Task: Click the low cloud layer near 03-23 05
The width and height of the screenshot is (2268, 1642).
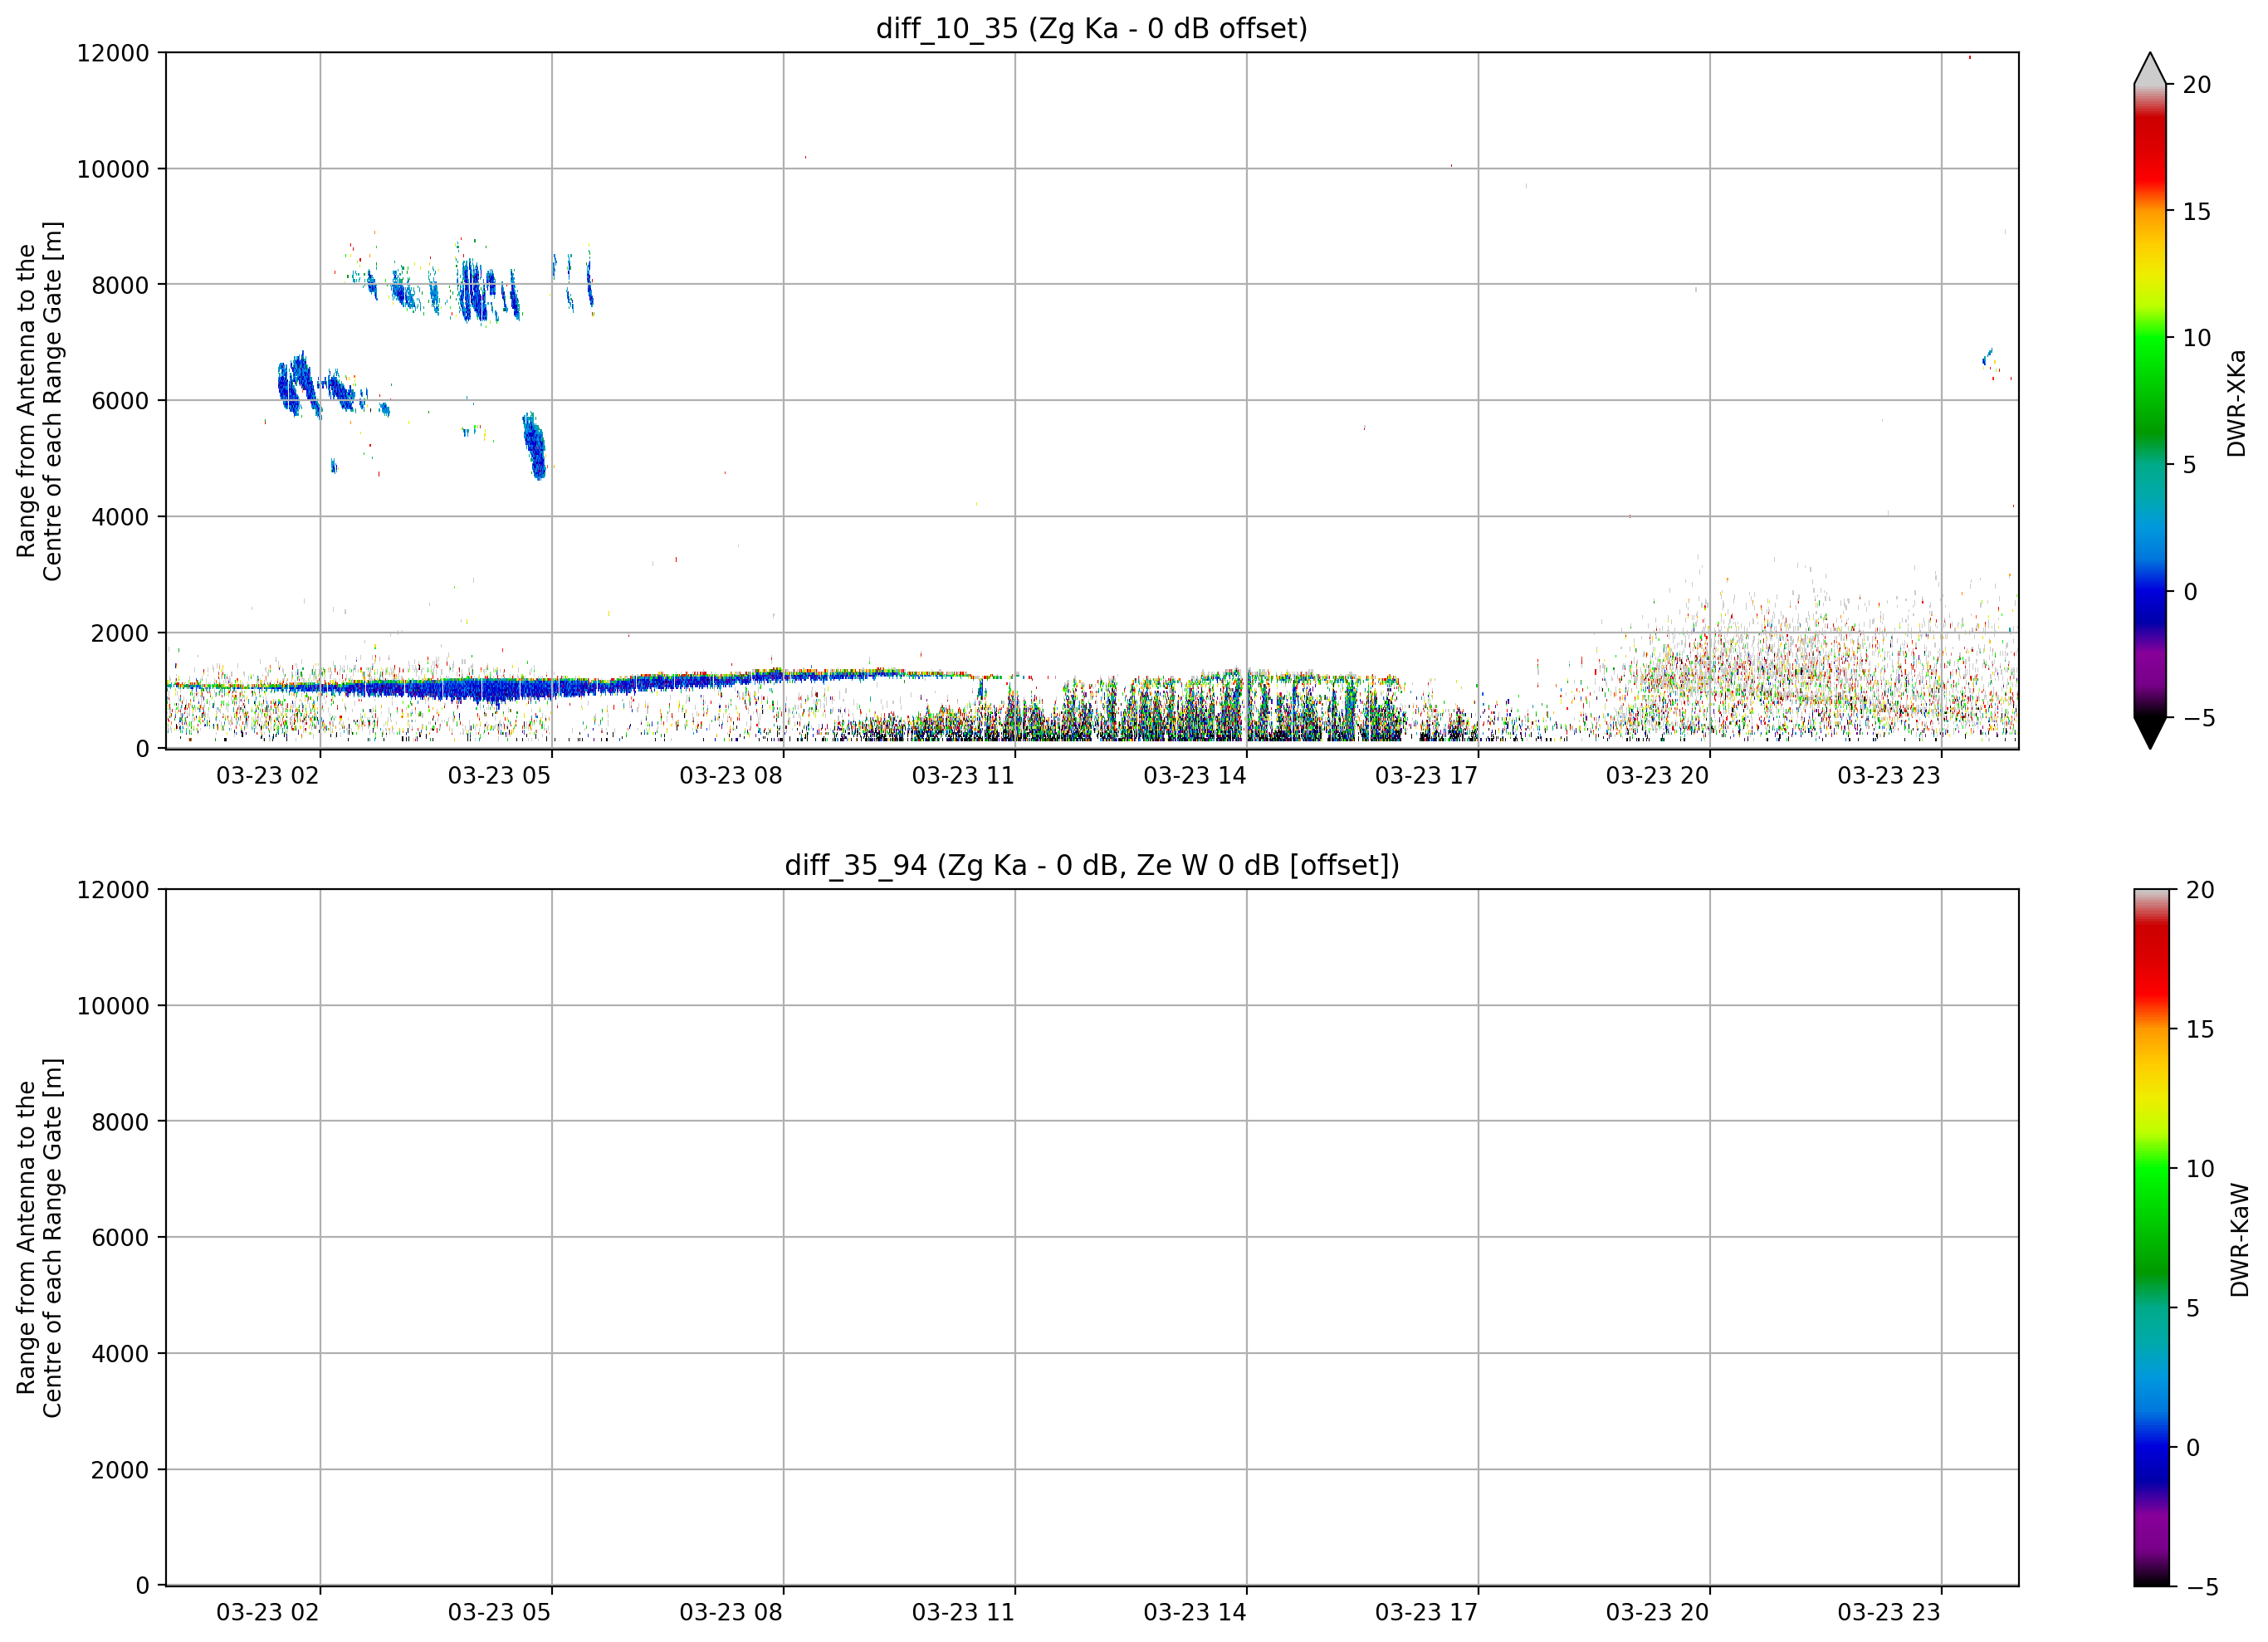Action: [500, 688]
